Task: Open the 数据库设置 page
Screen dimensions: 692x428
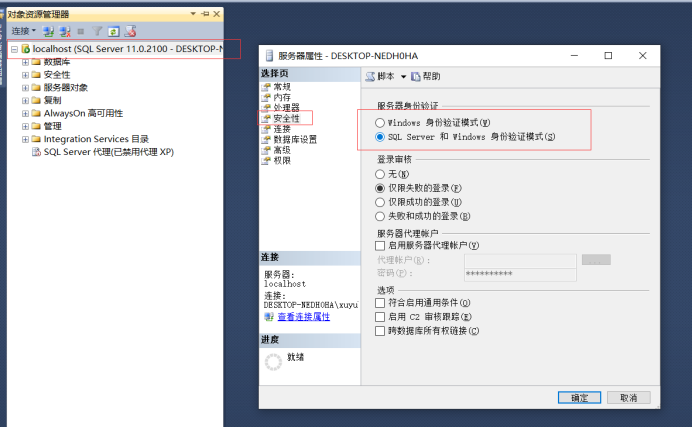Action: pyautogui.click(x=295, y=139)
